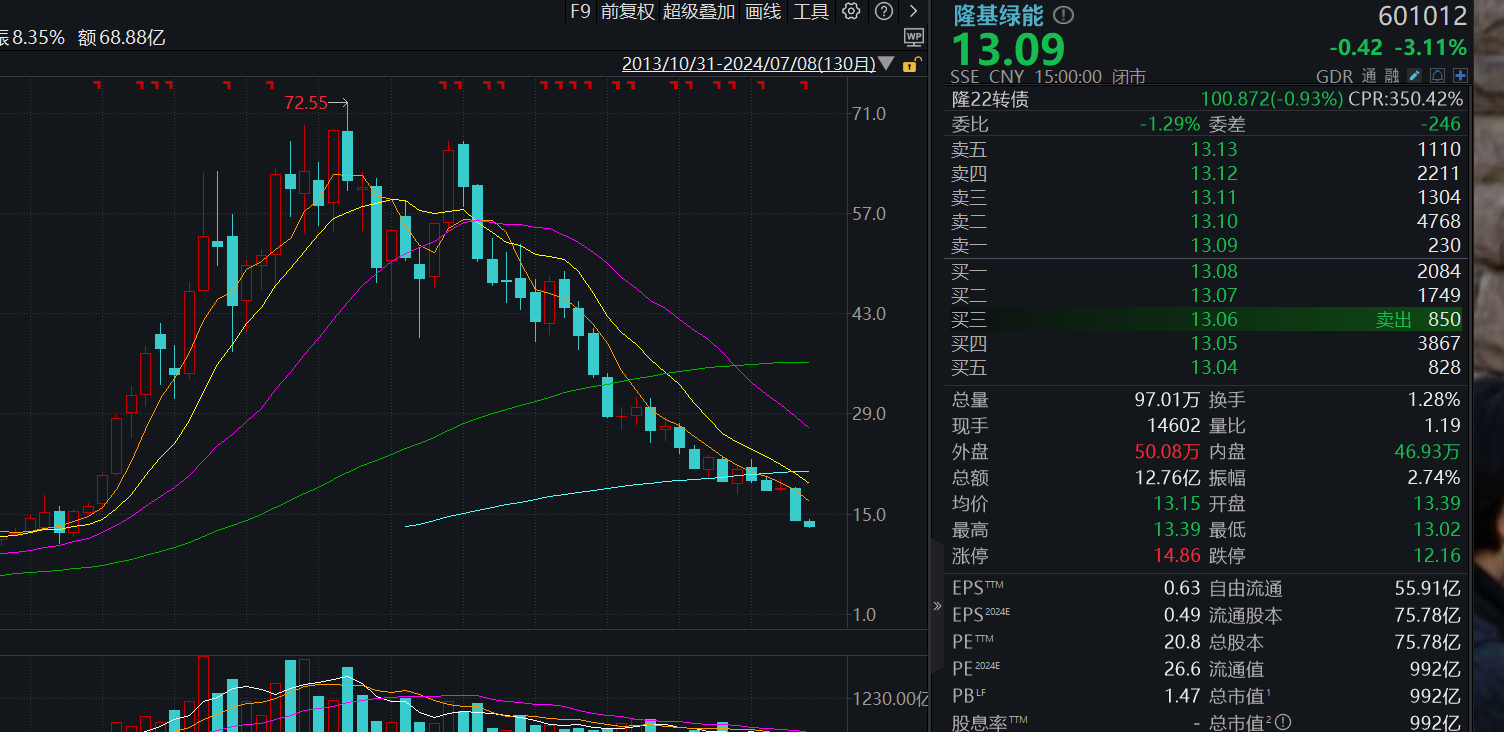Viewport: 1504px width, 732px height.
Task: Click the PE TTM value 20.8
Action: tap(1182, 641)
